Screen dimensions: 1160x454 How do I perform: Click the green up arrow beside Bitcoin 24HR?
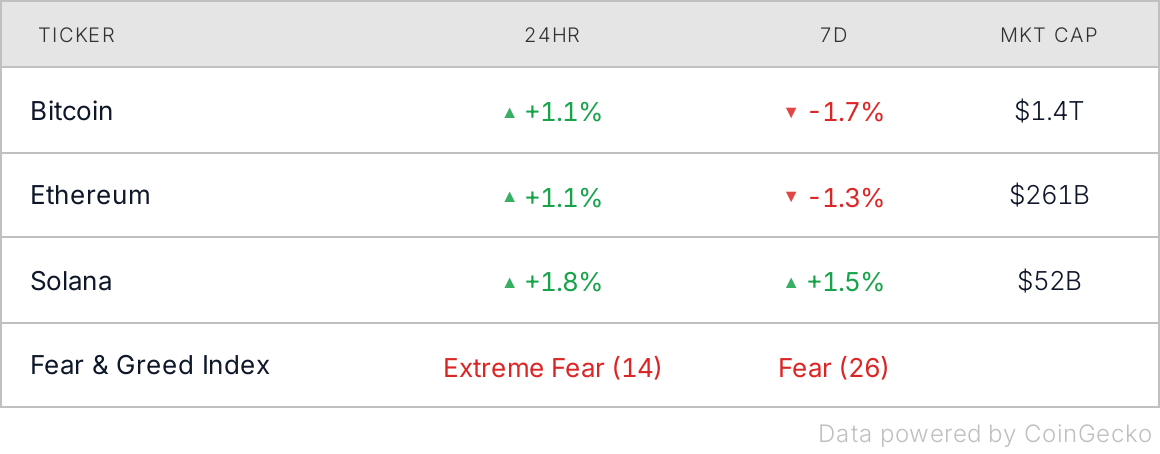pos(508,113)
